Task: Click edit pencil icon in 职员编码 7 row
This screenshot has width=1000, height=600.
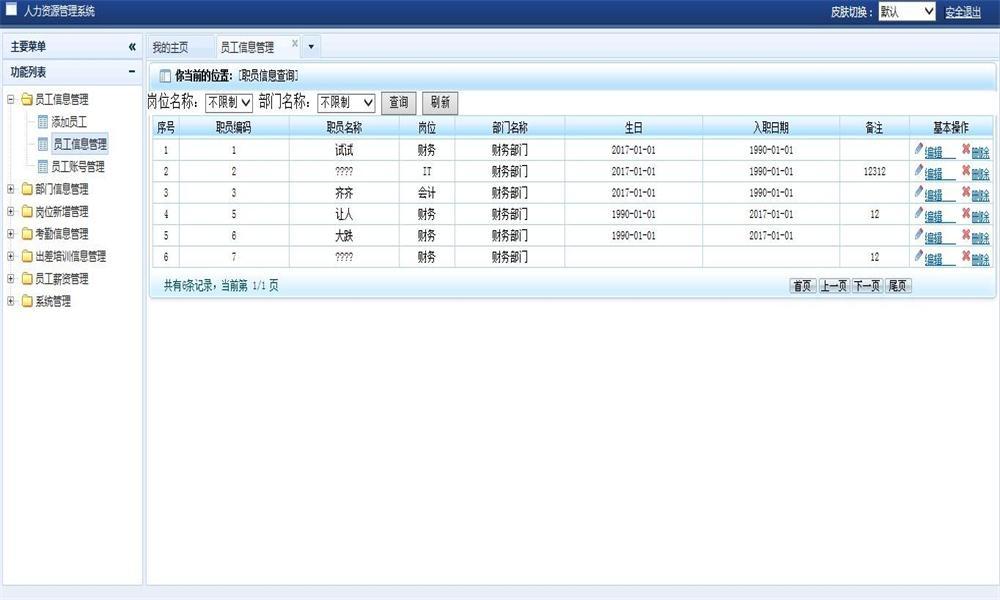Action: pos(918,256)
